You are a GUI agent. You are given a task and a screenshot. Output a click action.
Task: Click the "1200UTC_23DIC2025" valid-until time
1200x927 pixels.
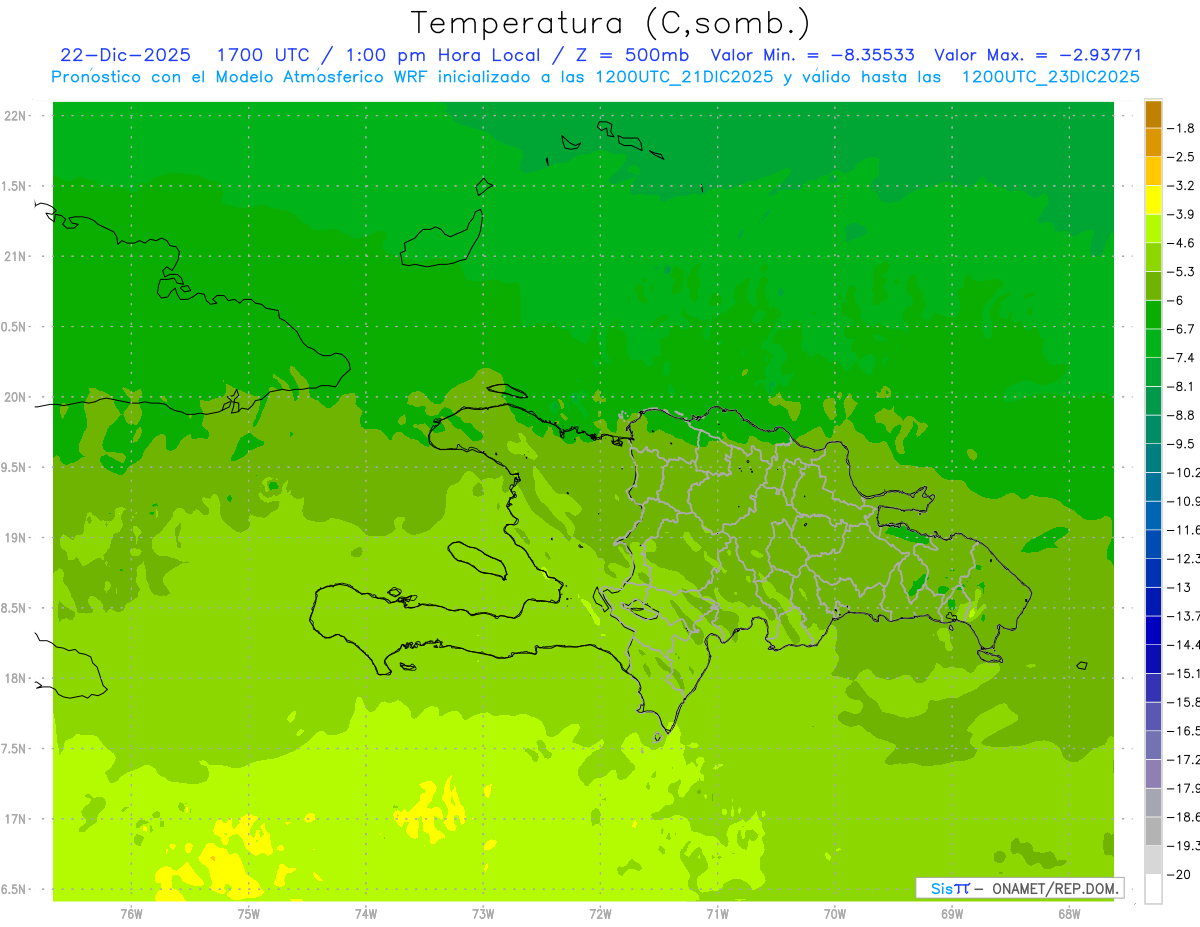pyautogui.click(x=1050, y=77)
